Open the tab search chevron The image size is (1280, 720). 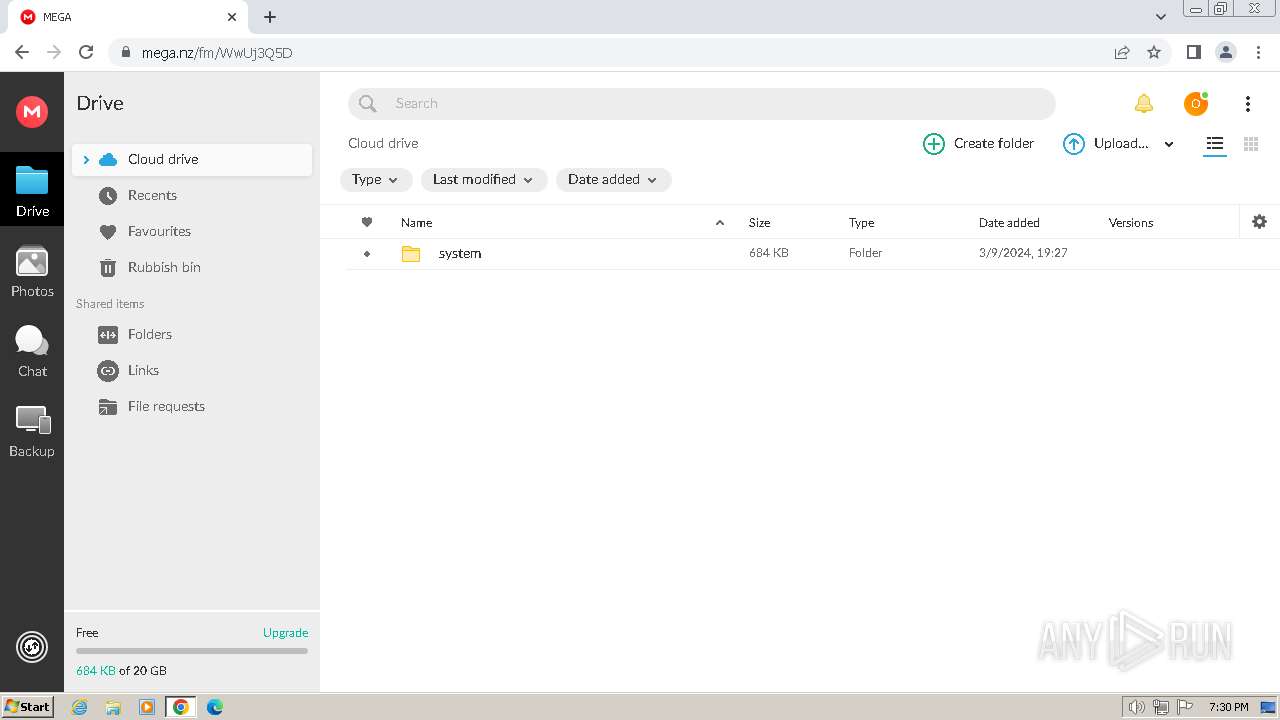click(1160, 17)
